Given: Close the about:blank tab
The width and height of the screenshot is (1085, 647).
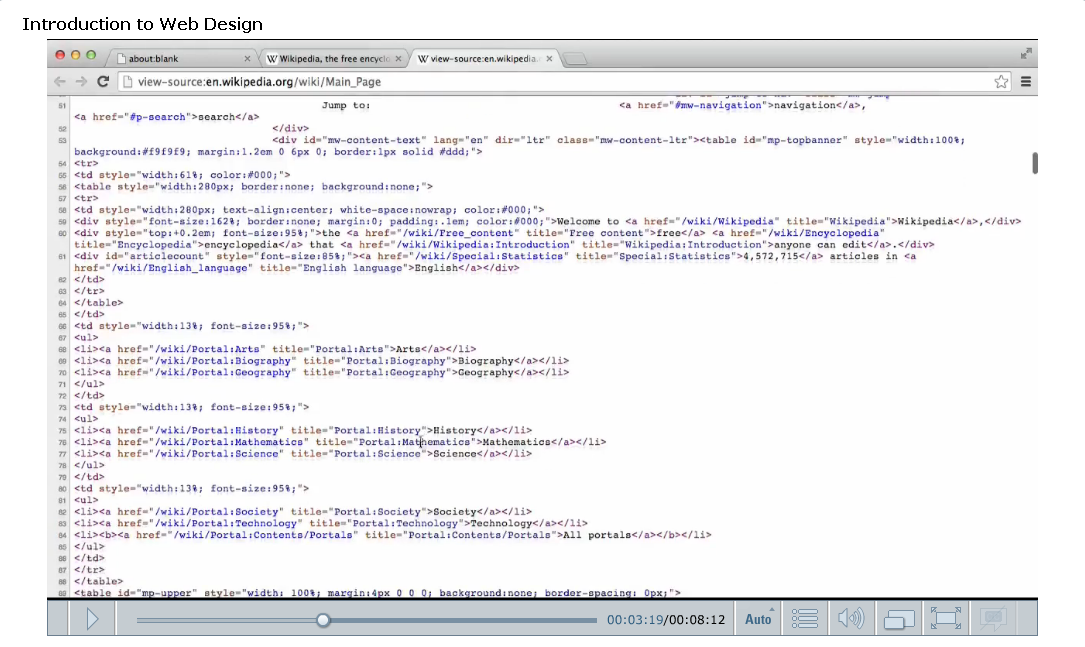Looking at the screenshot, I should (247, 59).
